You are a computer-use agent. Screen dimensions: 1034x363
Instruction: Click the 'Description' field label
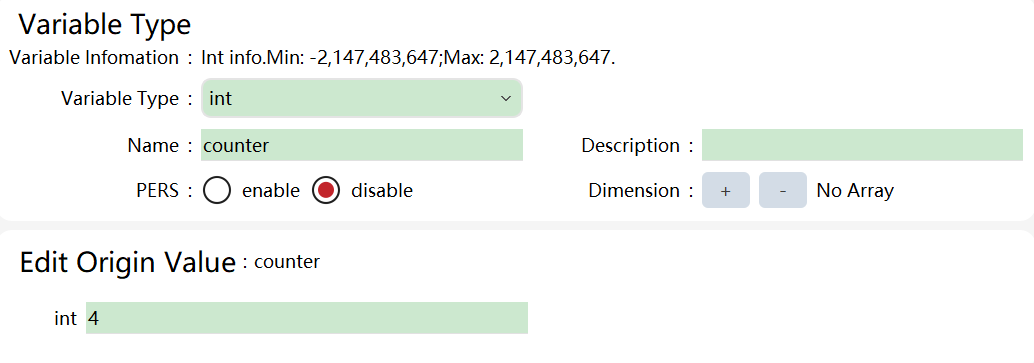(630, 145)
